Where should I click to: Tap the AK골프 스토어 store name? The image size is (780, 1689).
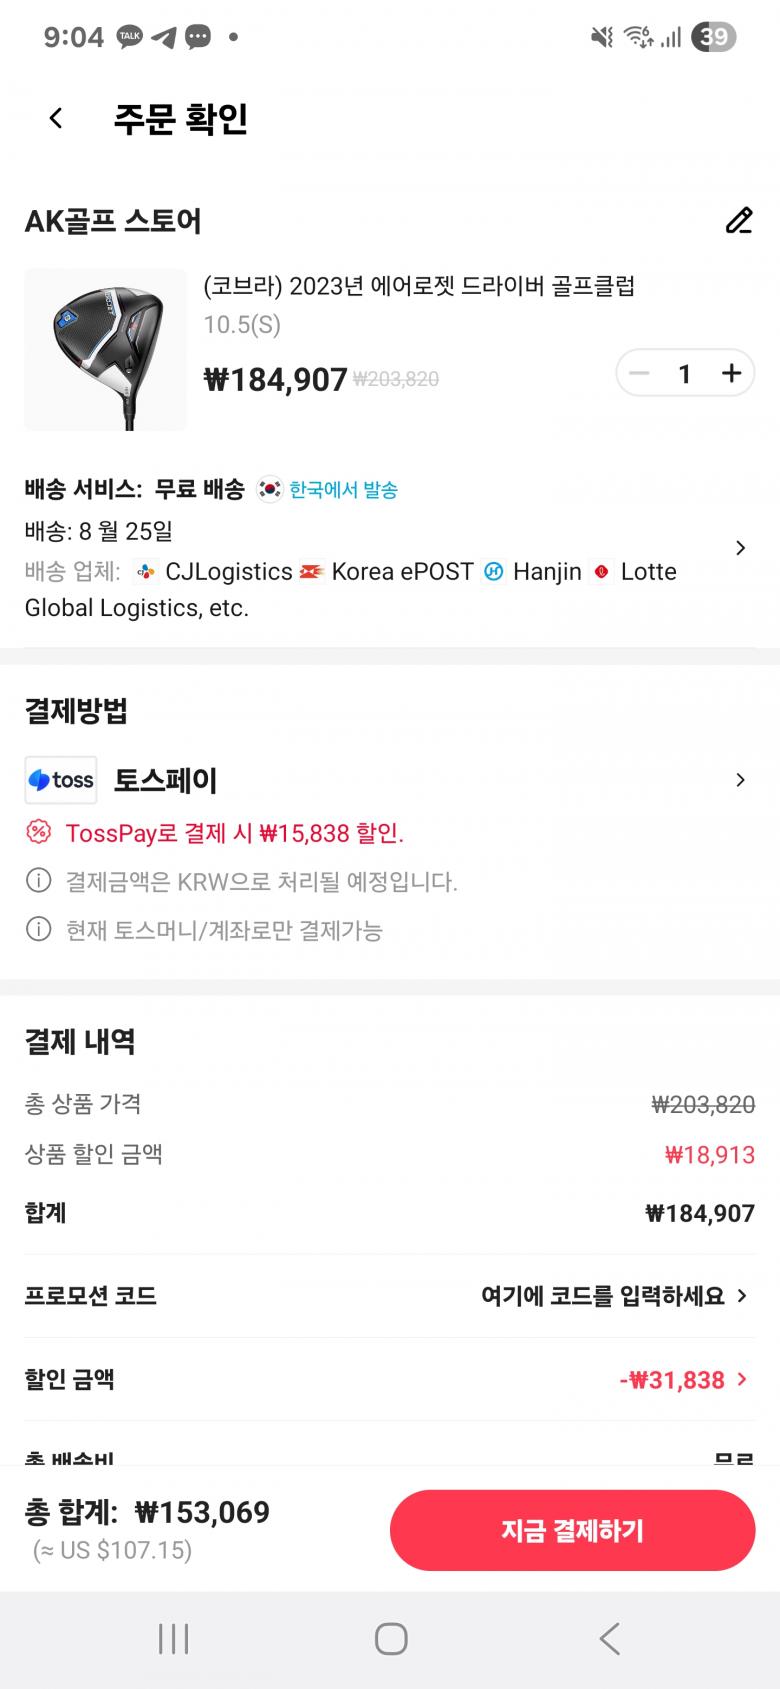(113, 221)
